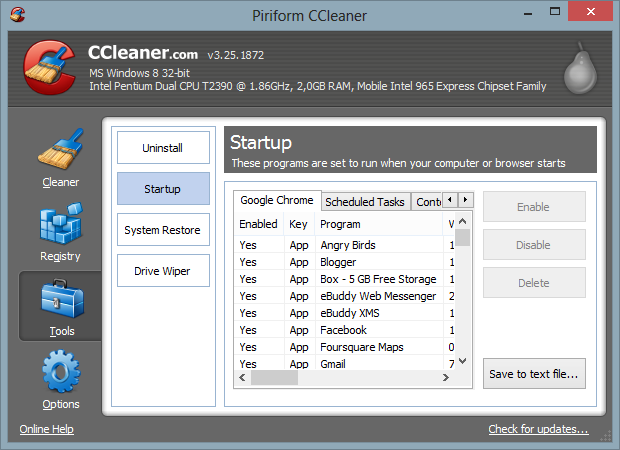Select the Foursquare Maps entry
This screenshot has width=620, height=450.
tap(344, 347)
